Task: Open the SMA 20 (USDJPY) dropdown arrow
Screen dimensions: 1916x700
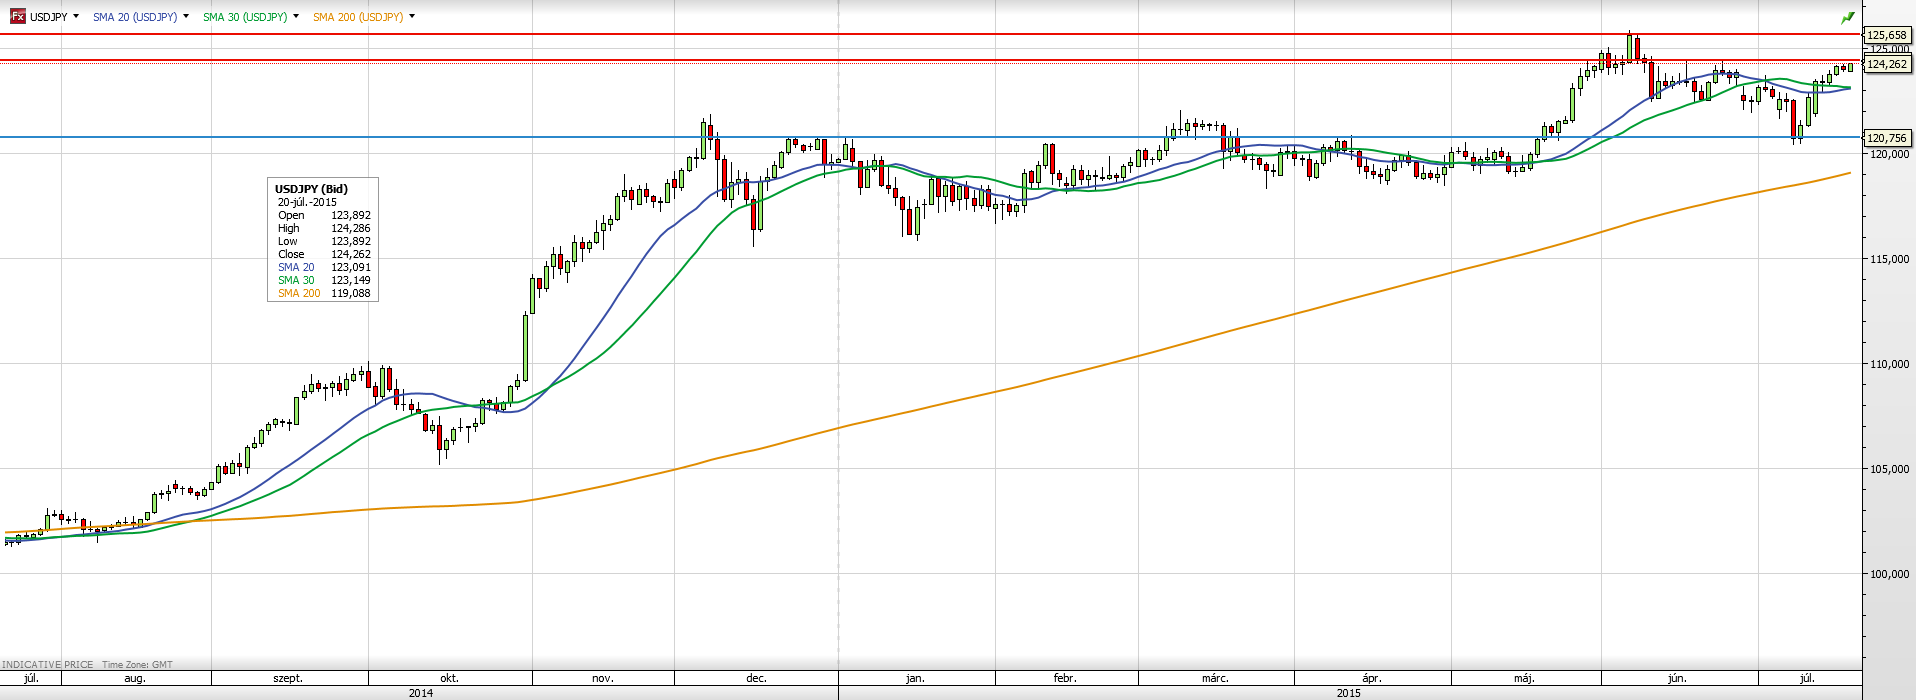Action: tap(186, 16)
